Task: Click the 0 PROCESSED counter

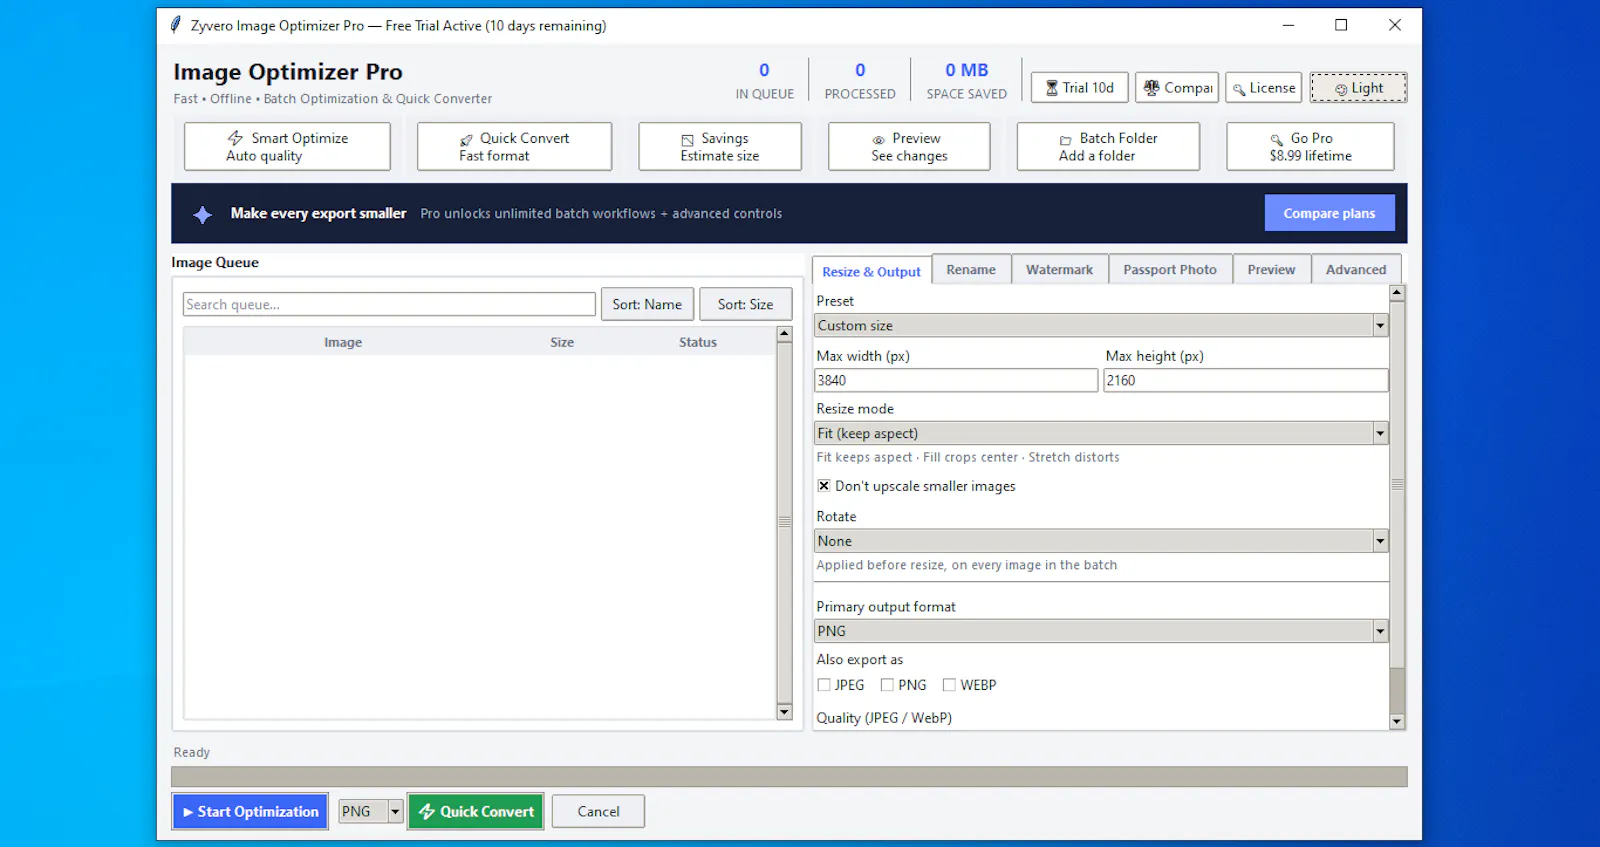Action: [860, 80]
